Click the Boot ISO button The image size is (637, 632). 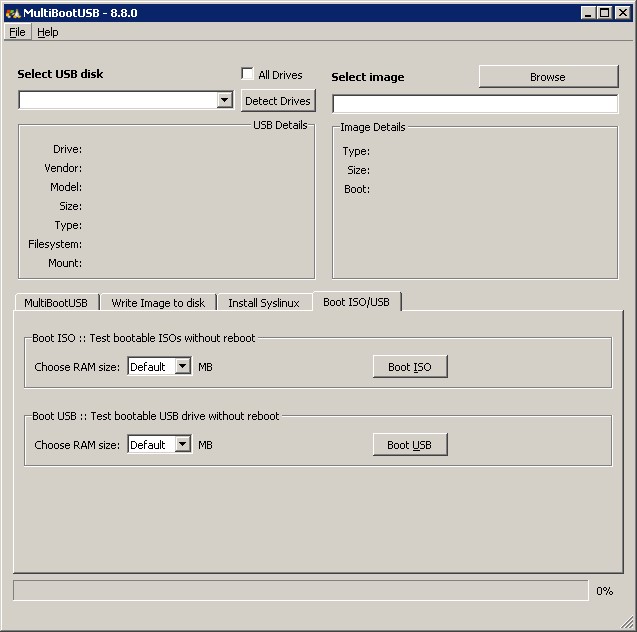(x=409, y=367)
